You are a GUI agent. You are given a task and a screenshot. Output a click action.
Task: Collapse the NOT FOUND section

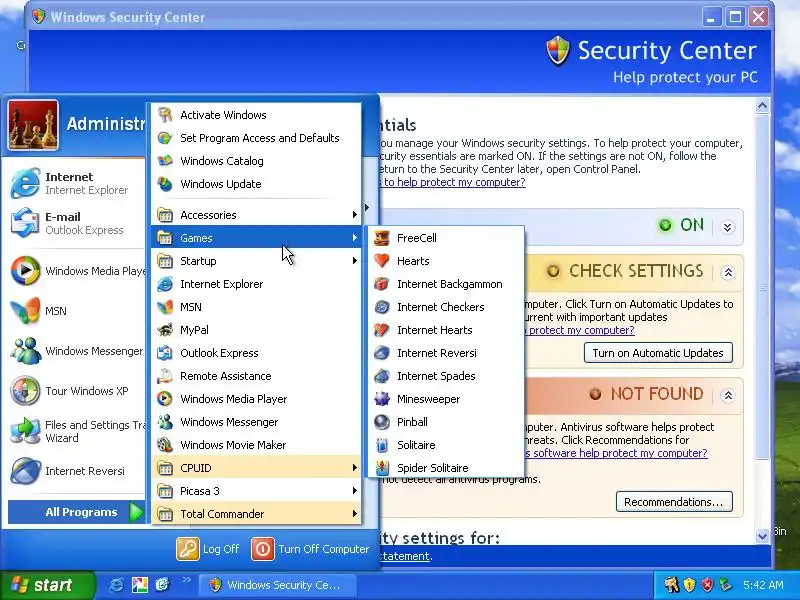coord(728,395)
